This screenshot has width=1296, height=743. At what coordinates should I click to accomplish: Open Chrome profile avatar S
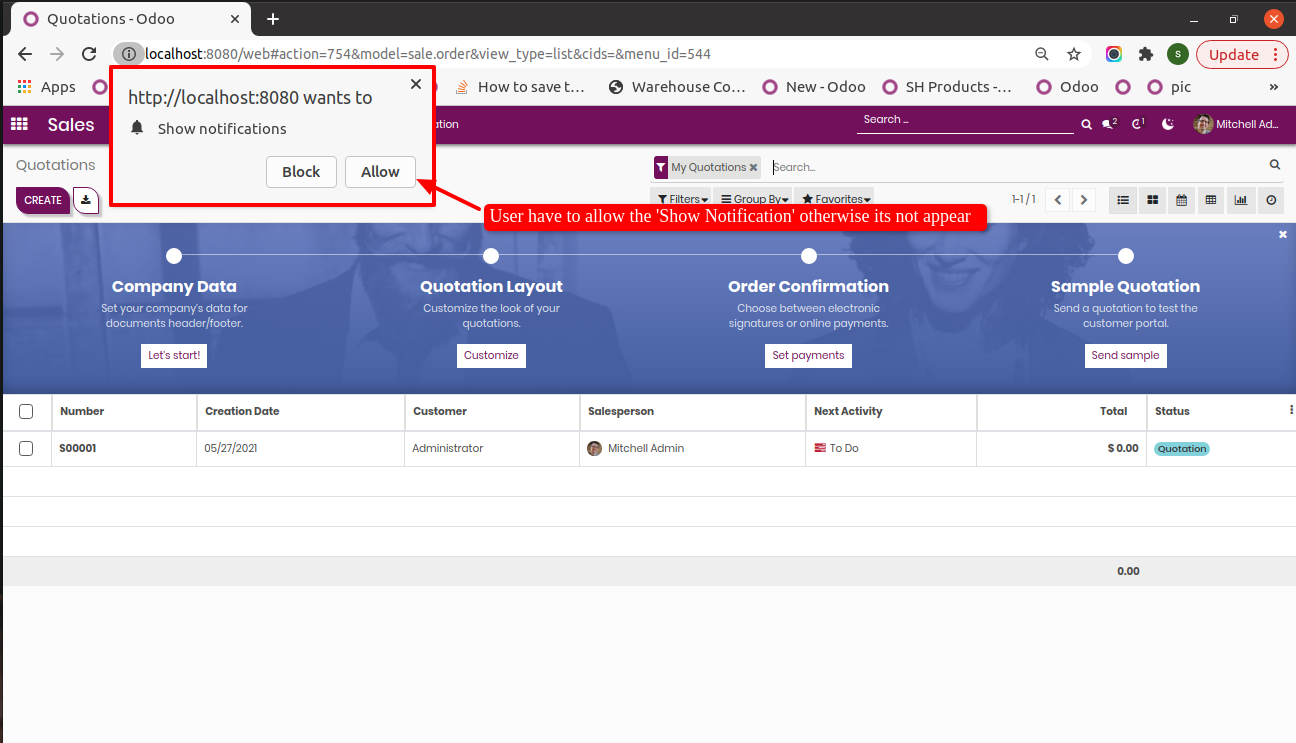click(x=1178, y=54)
